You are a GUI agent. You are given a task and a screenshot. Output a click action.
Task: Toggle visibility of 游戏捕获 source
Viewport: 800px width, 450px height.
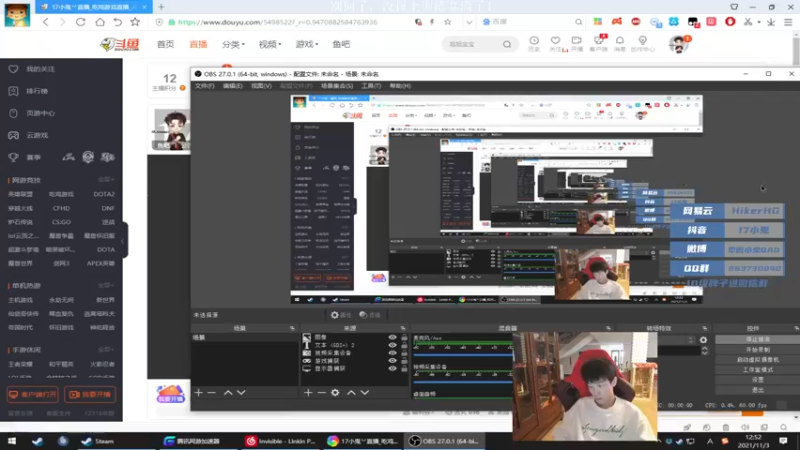click(392, 360)
